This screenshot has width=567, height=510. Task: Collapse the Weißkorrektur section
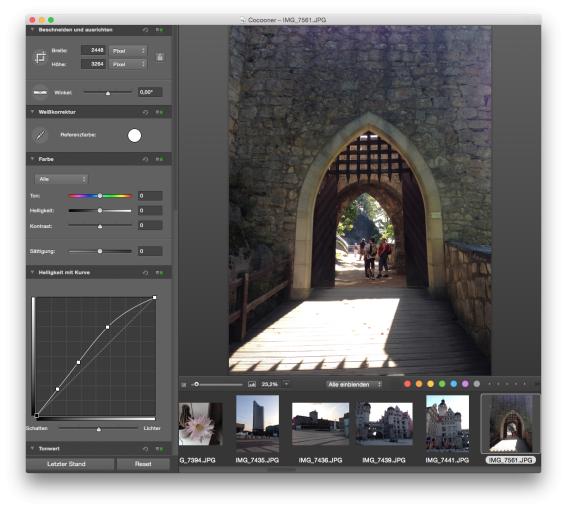click(x=32, y=112)
